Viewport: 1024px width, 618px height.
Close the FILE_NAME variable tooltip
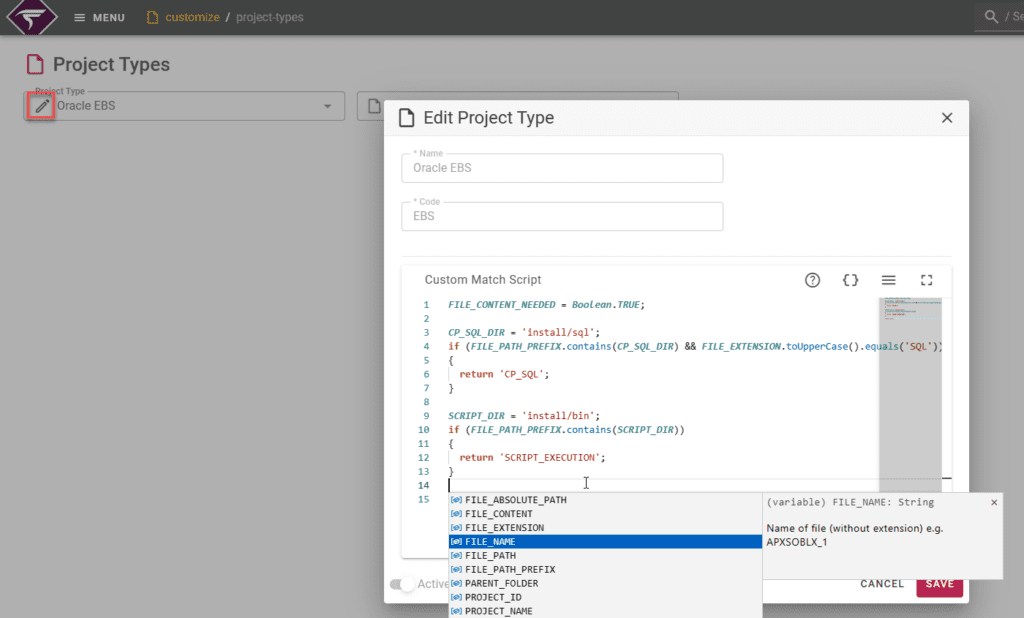(x=994, y=502)
